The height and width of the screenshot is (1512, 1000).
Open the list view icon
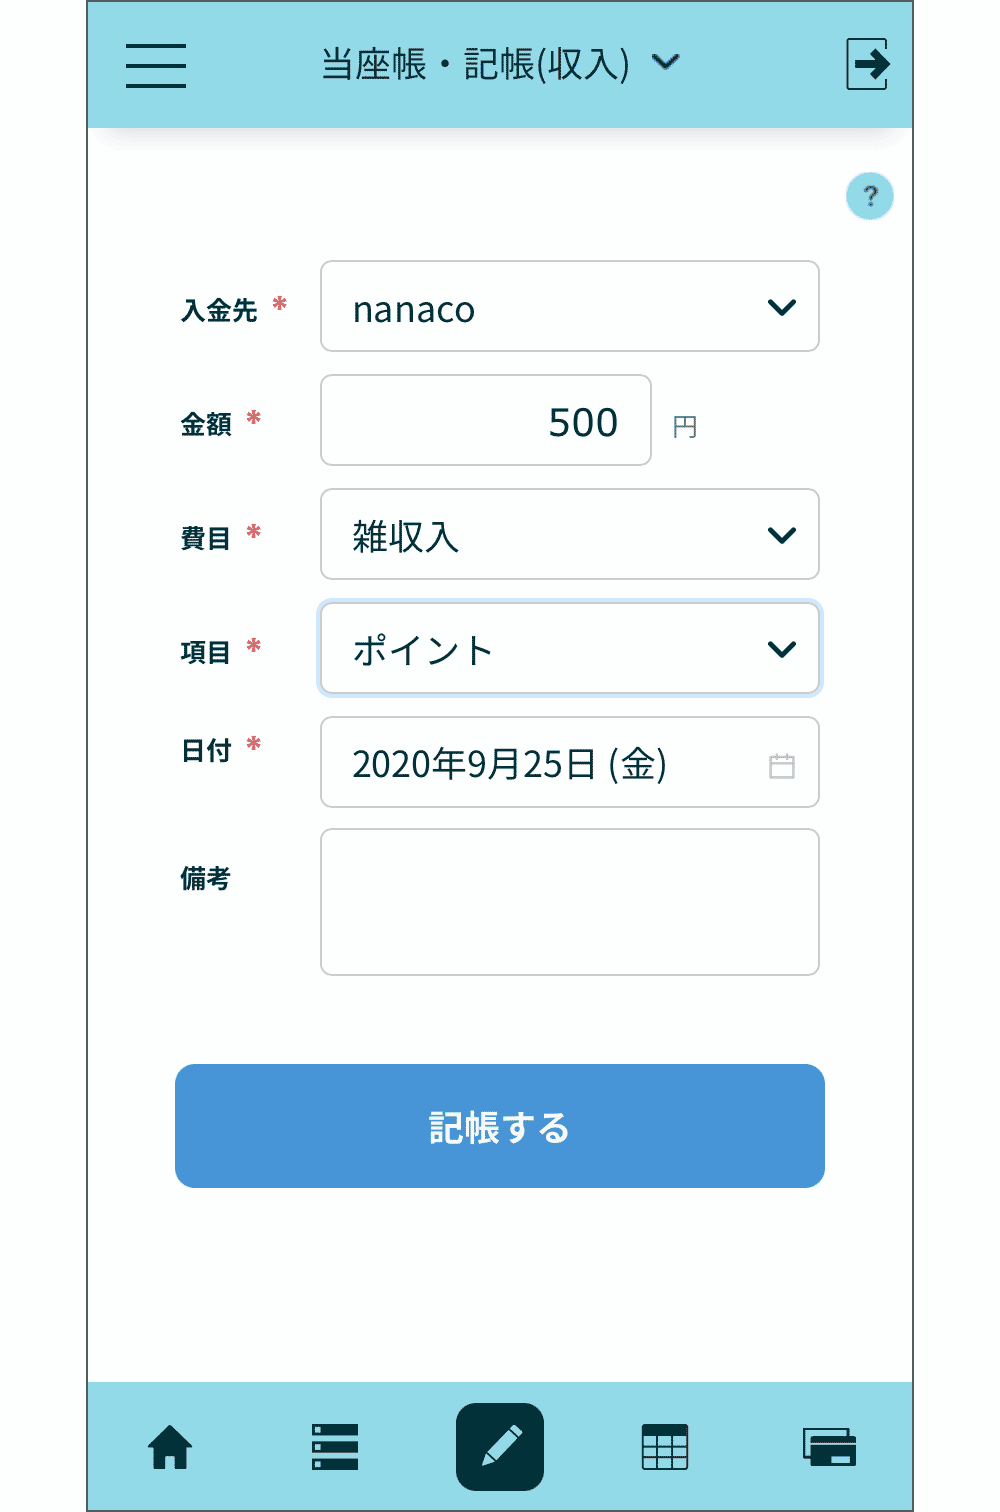335,1447
